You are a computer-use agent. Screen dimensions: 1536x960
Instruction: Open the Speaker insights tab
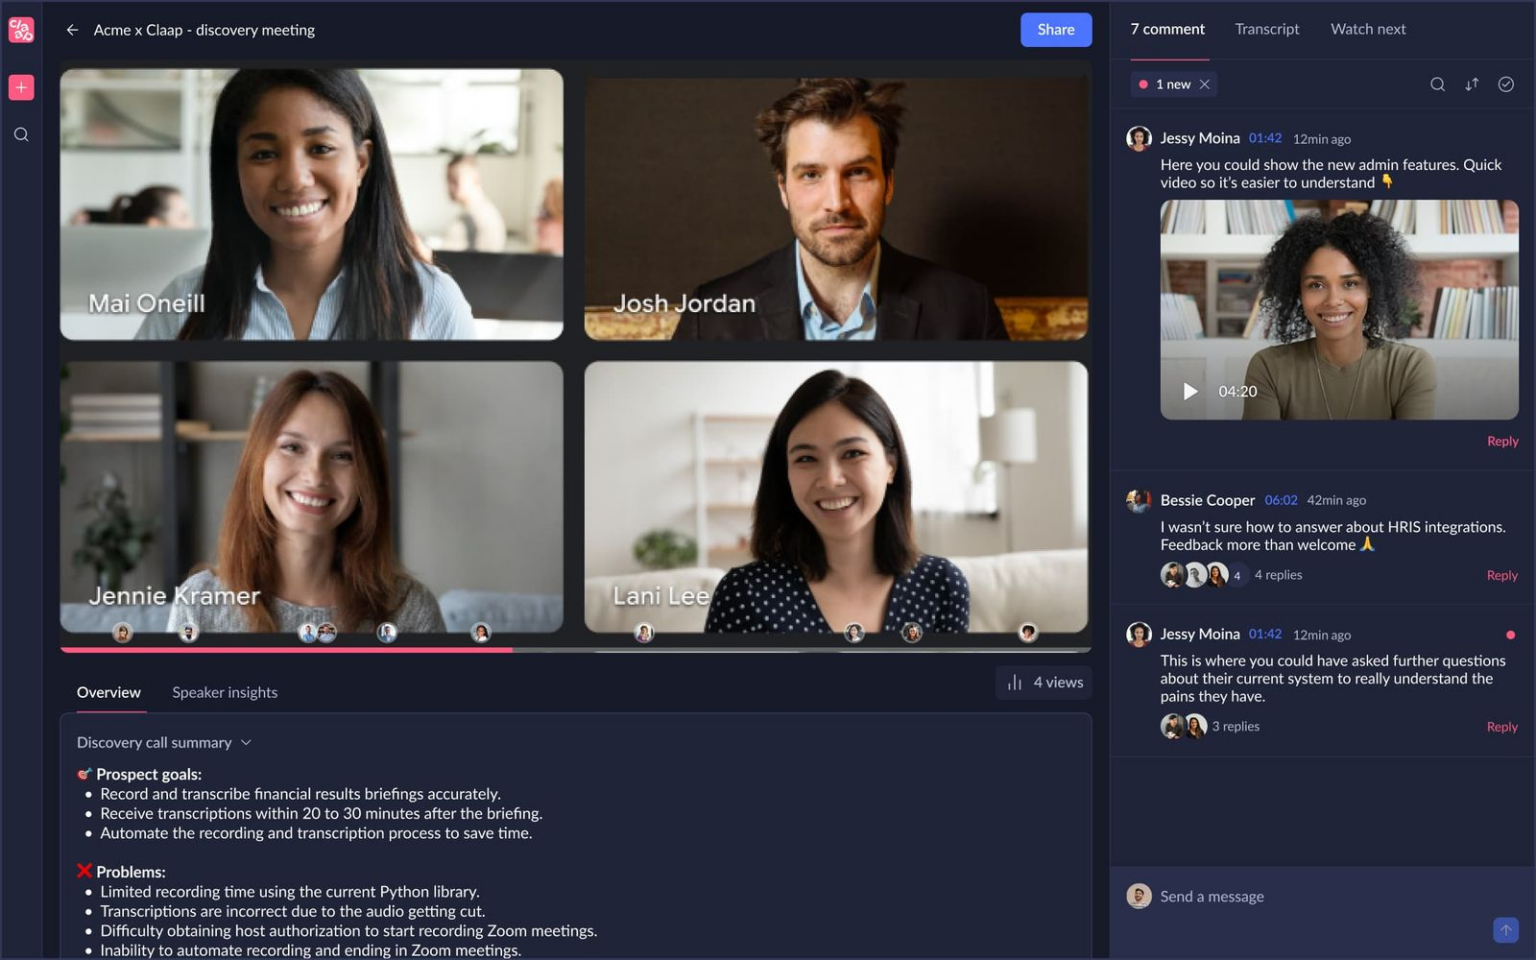pyautogui.click(x=225, y=692)
